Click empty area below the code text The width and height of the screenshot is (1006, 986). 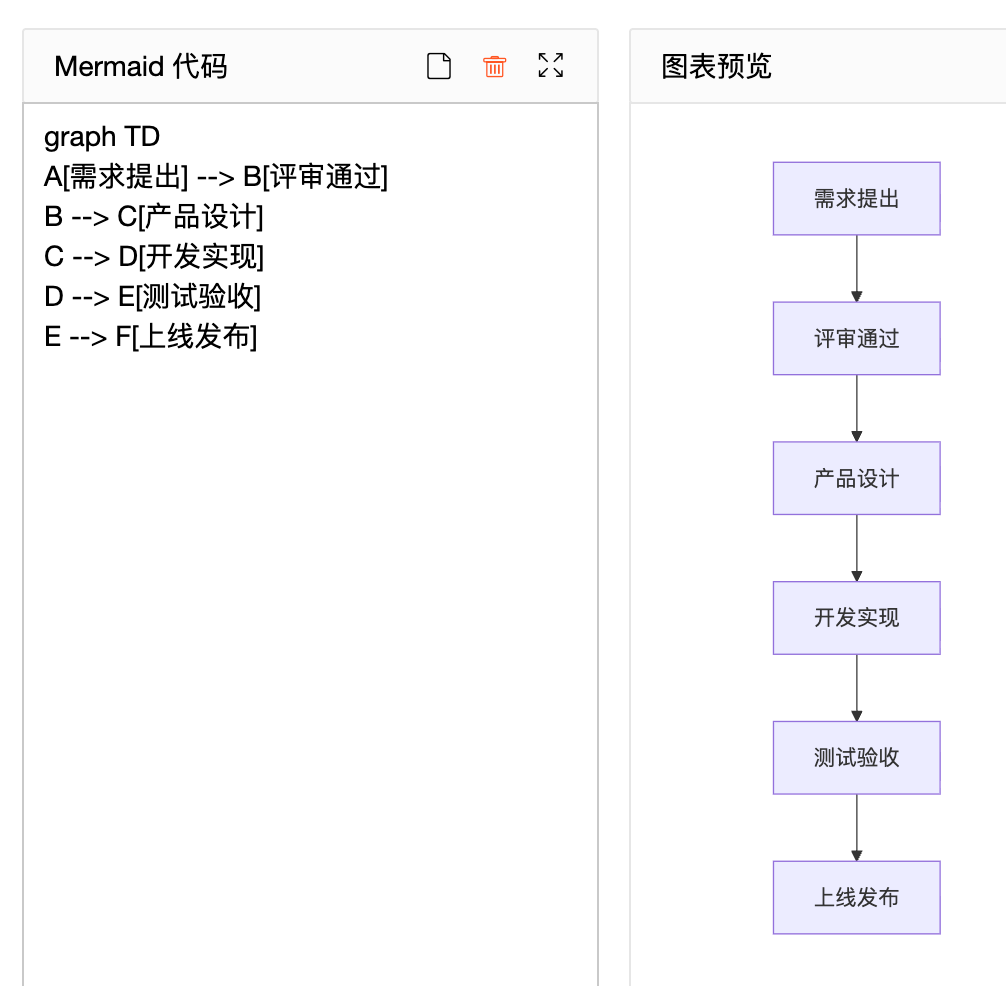tap(310, 650)
